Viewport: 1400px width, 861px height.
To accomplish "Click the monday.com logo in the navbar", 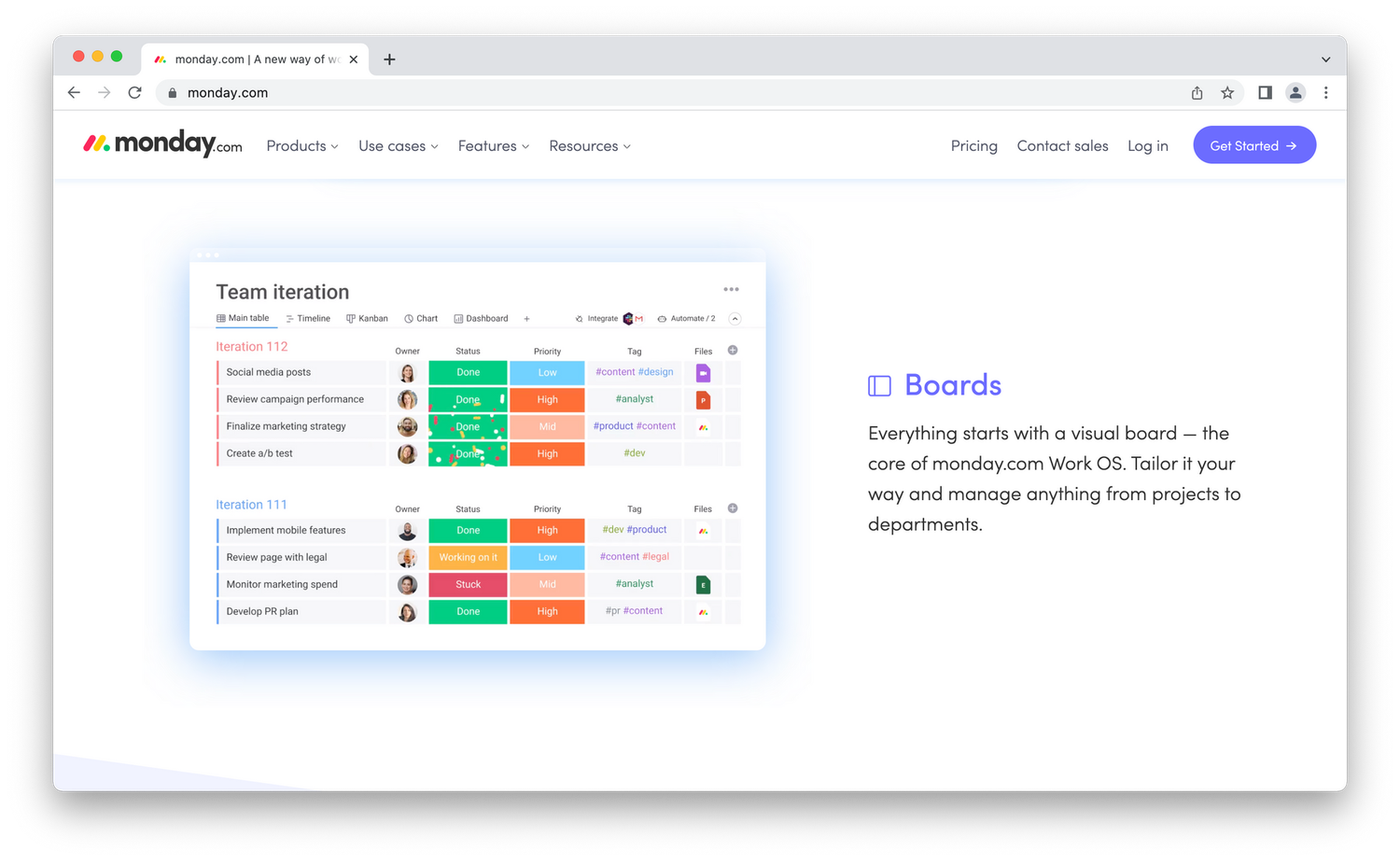I will [x=161, y=144].
